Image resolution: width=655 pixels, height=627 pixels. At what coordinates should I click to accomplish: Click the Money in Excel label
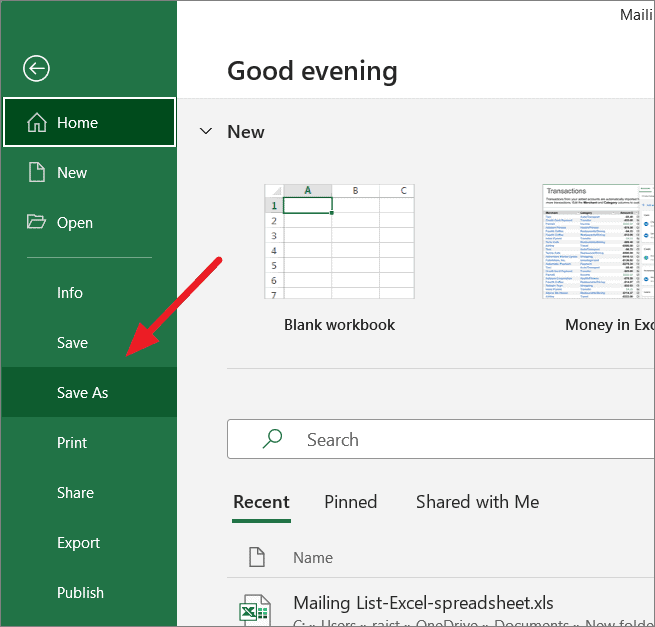coord(609,325)
